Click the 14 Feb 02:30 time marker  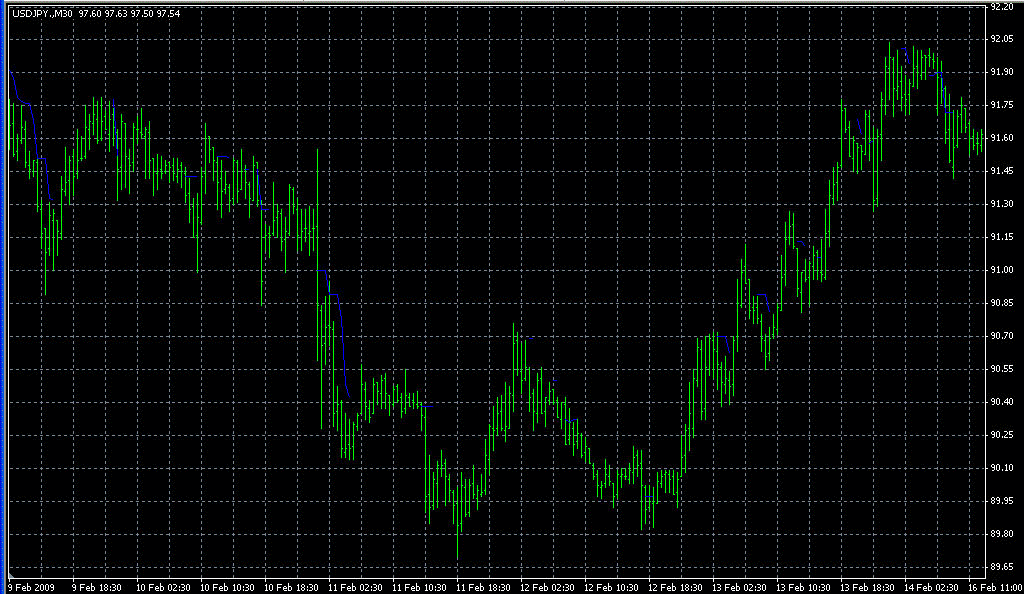click(x=929, y=587)
